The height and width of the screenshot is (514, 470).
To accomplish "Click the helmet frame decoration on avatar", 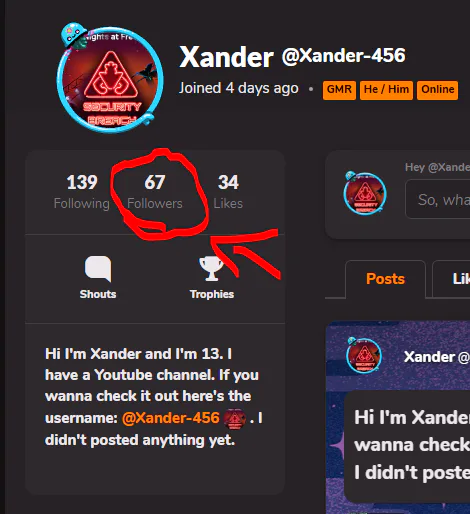I will [x=74, y=35].
